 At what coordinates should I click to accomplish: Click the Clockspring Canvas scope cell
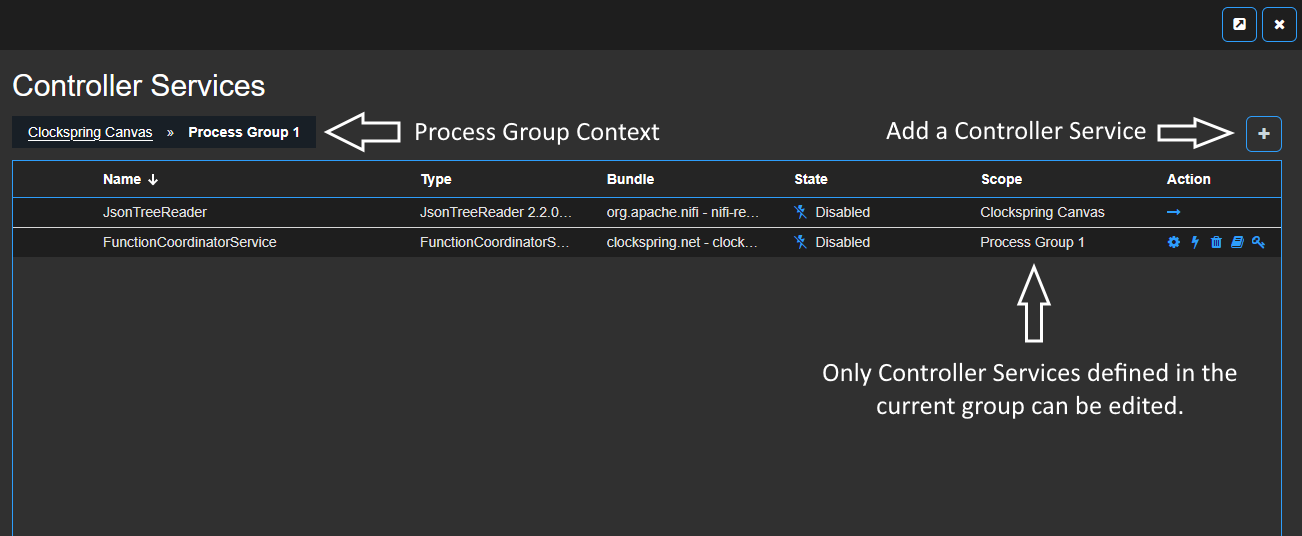1043,212
